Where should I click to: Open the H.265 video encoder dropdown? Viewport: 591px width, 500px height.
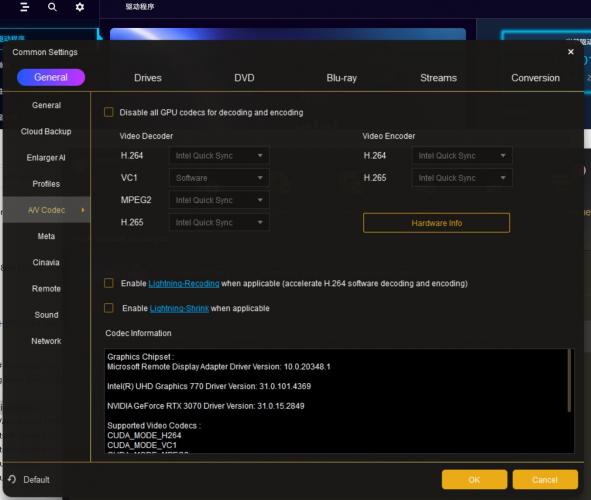tap(462, 178)
